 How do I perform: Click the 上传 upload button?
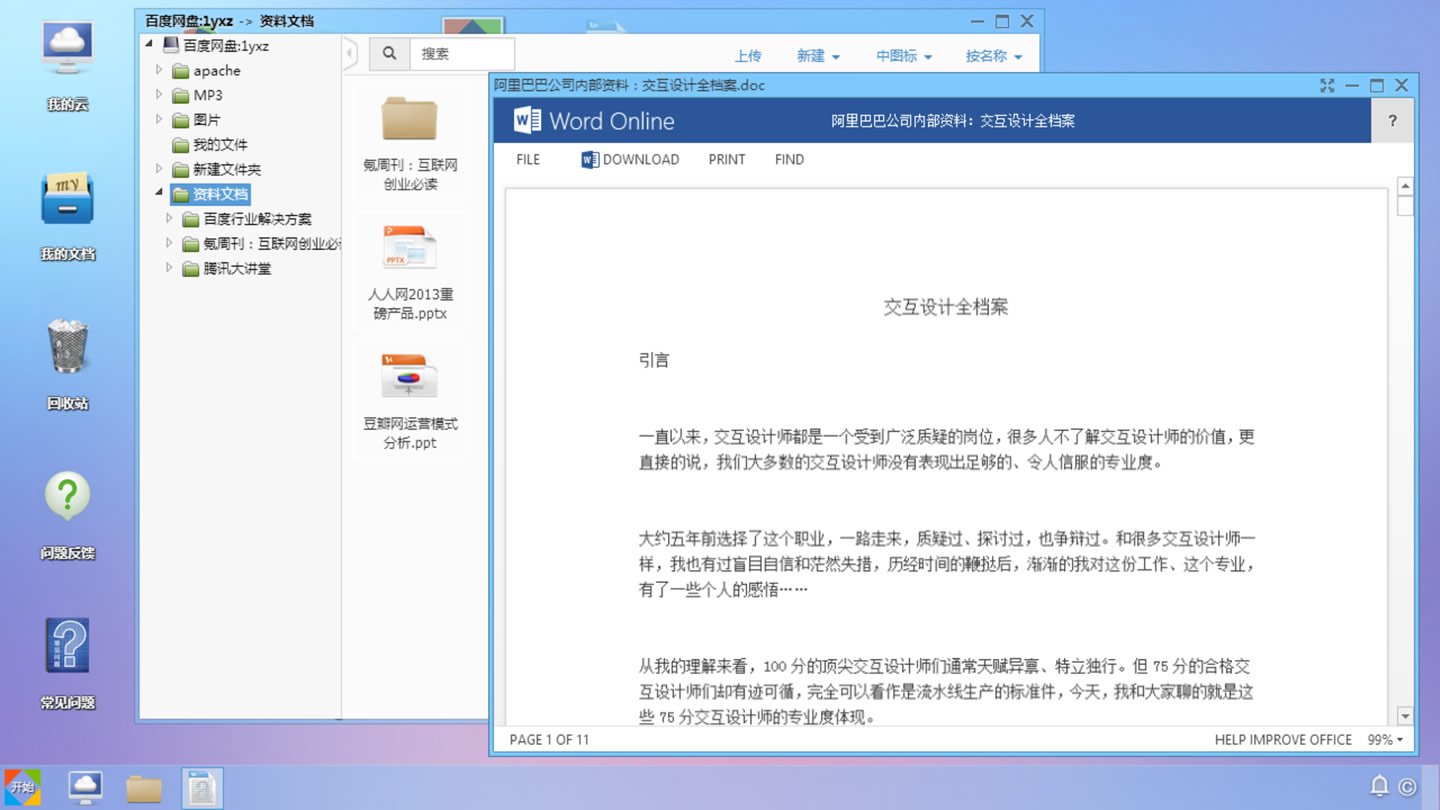[x=748, y=56]
